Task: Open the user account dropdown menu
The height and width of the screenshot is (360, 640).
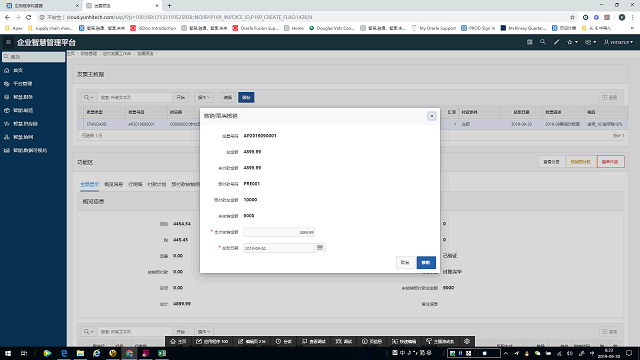Action: click(618, 42)
